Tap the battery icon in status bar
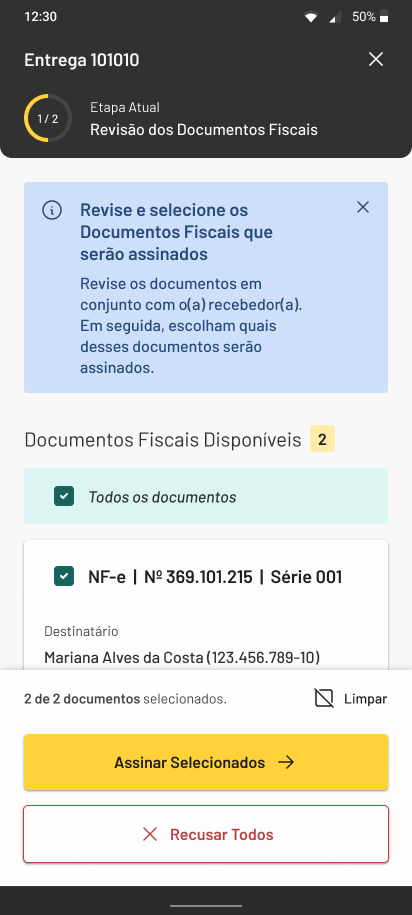Image resolution: width=412 pixels, height=915 pixels. 384,17
